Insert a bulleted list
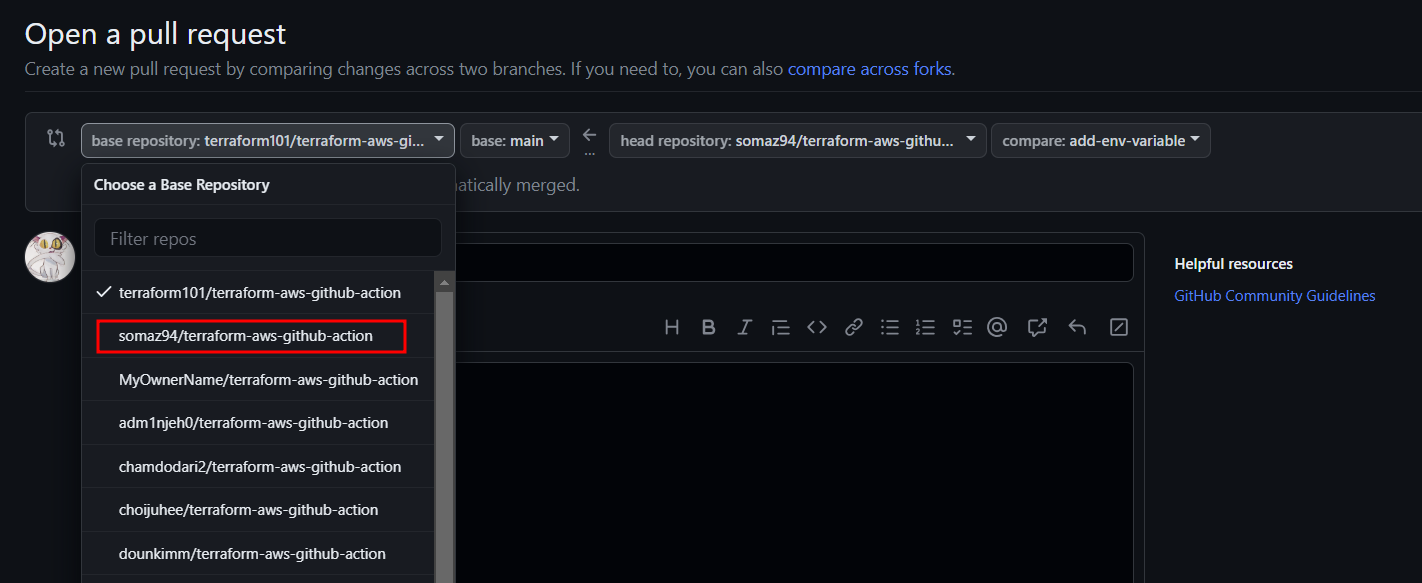This screenshot has width=1422, height=583. [889, 327]
